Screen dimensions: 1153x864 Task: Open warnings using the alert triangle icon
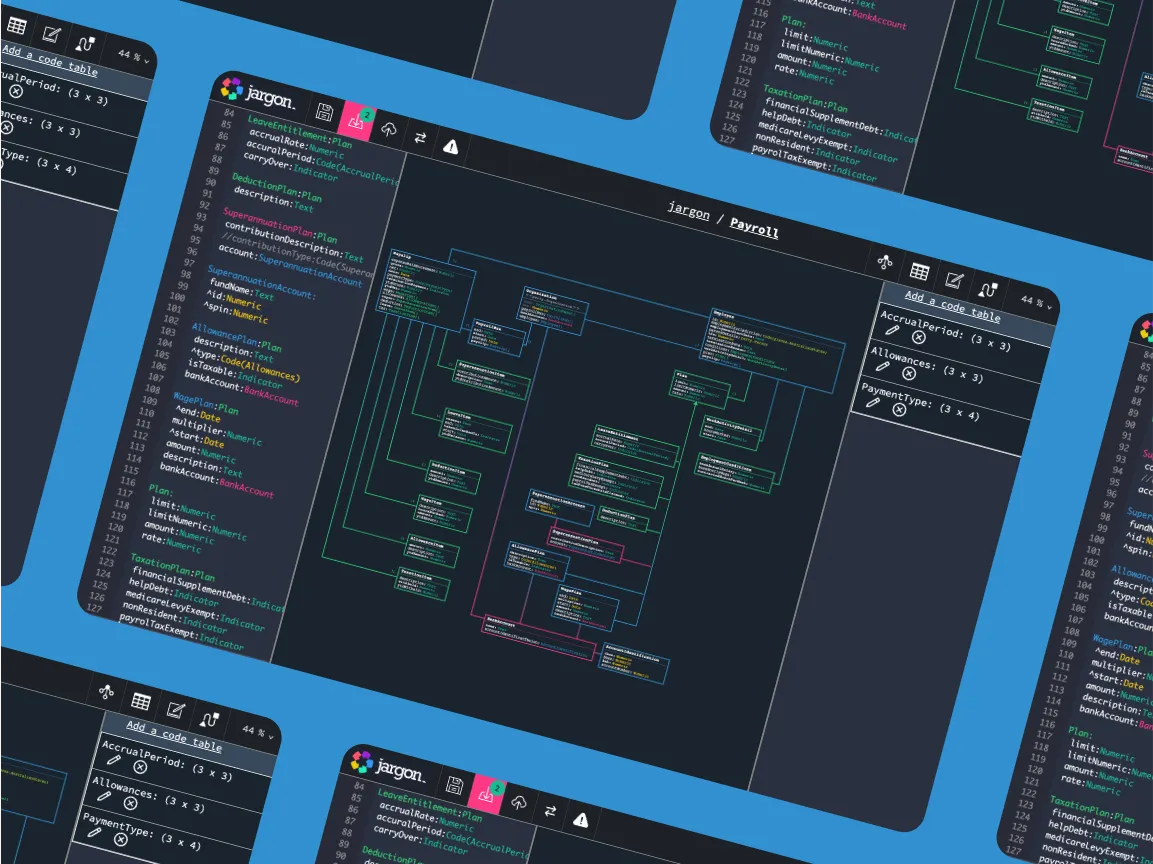[x=451, y=146]
